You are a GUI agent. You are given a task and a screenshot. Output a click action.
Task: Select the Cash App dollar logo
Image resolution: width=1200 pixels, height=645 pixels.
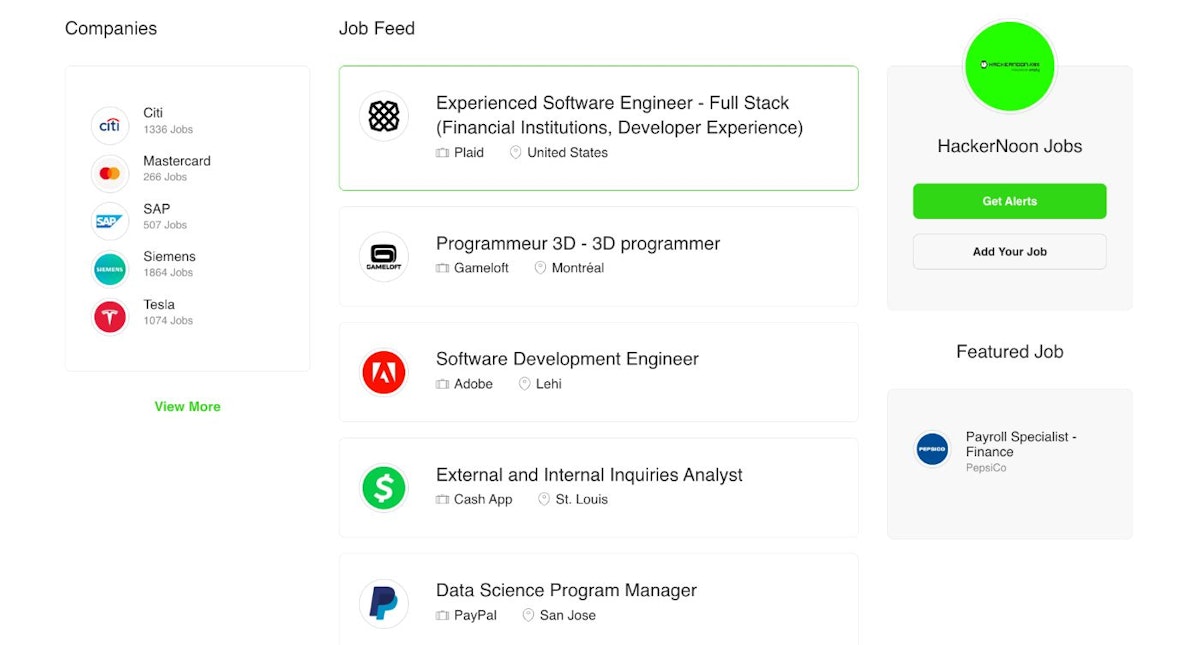[x=384, y=488]
